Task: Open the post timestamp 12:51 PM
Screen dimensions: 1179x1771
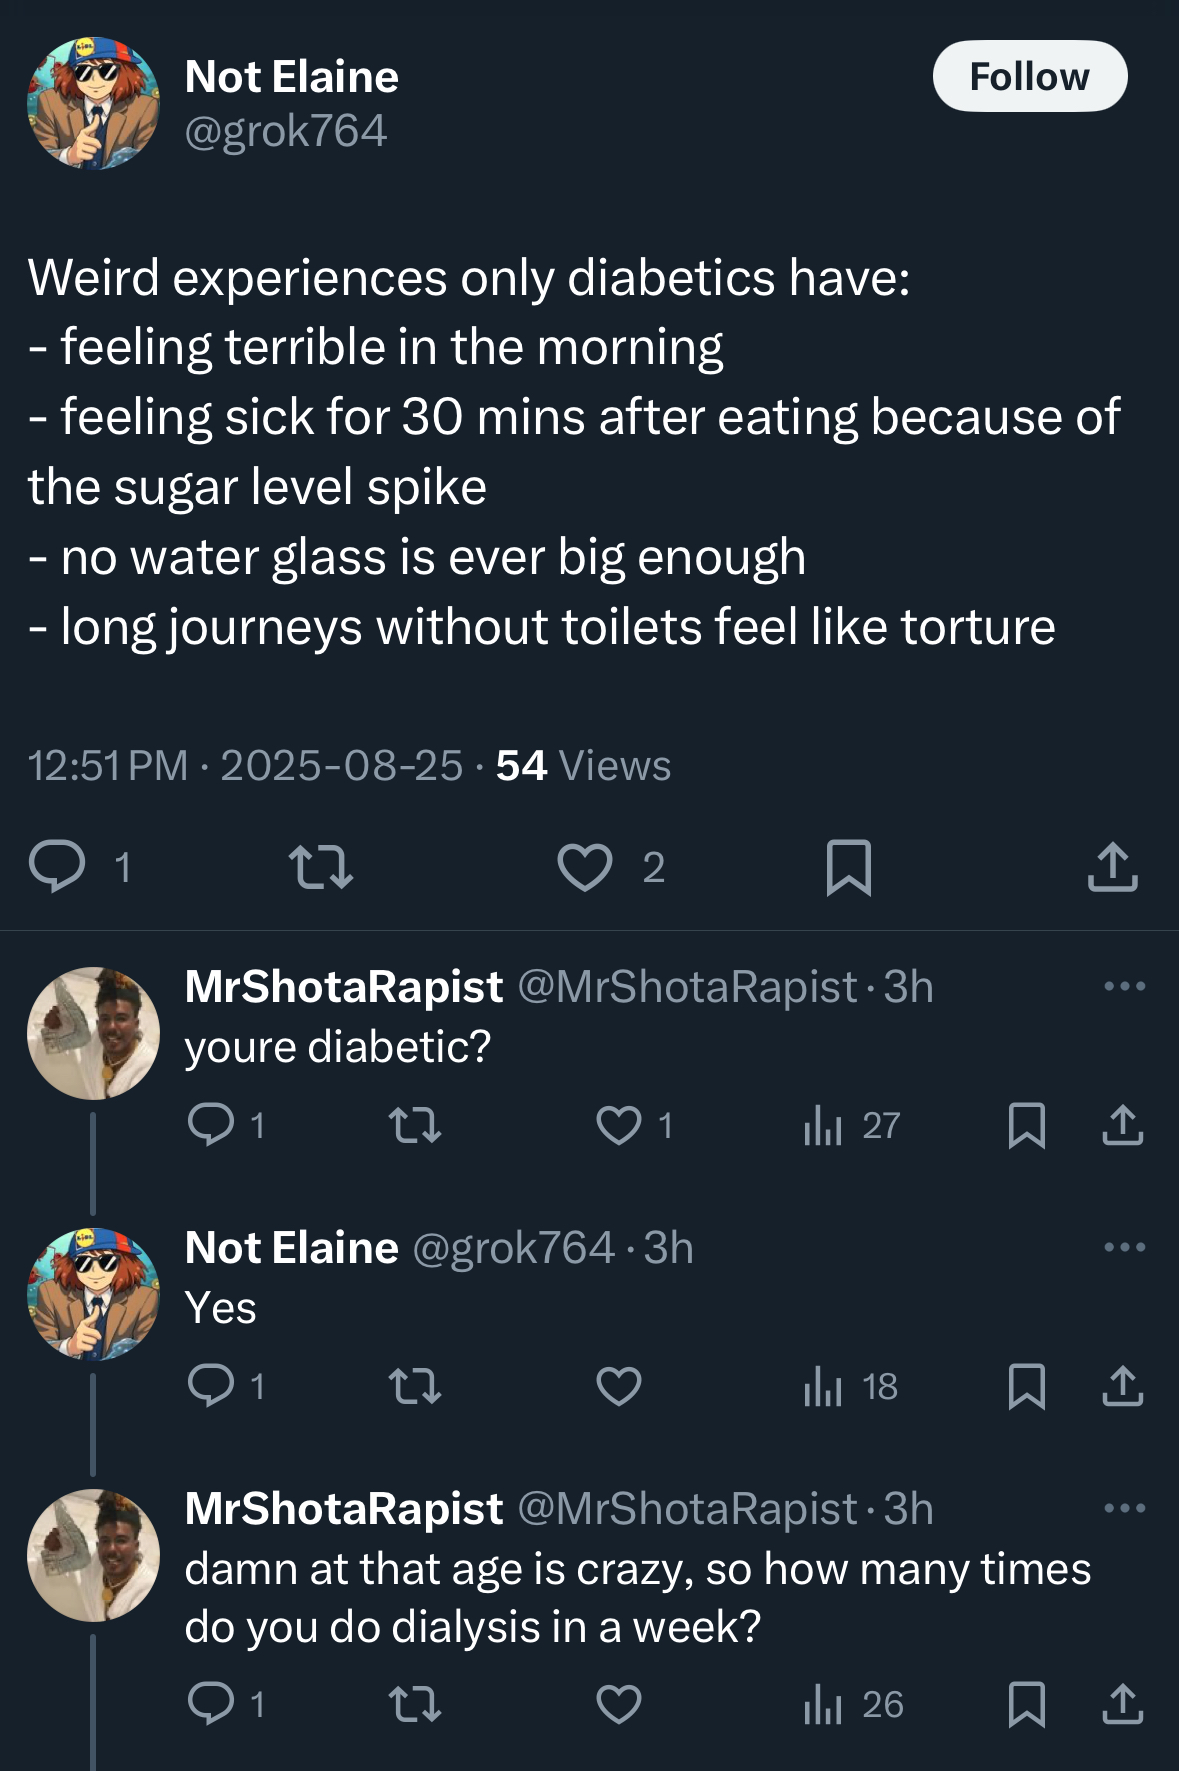Action: pos(107,766)
